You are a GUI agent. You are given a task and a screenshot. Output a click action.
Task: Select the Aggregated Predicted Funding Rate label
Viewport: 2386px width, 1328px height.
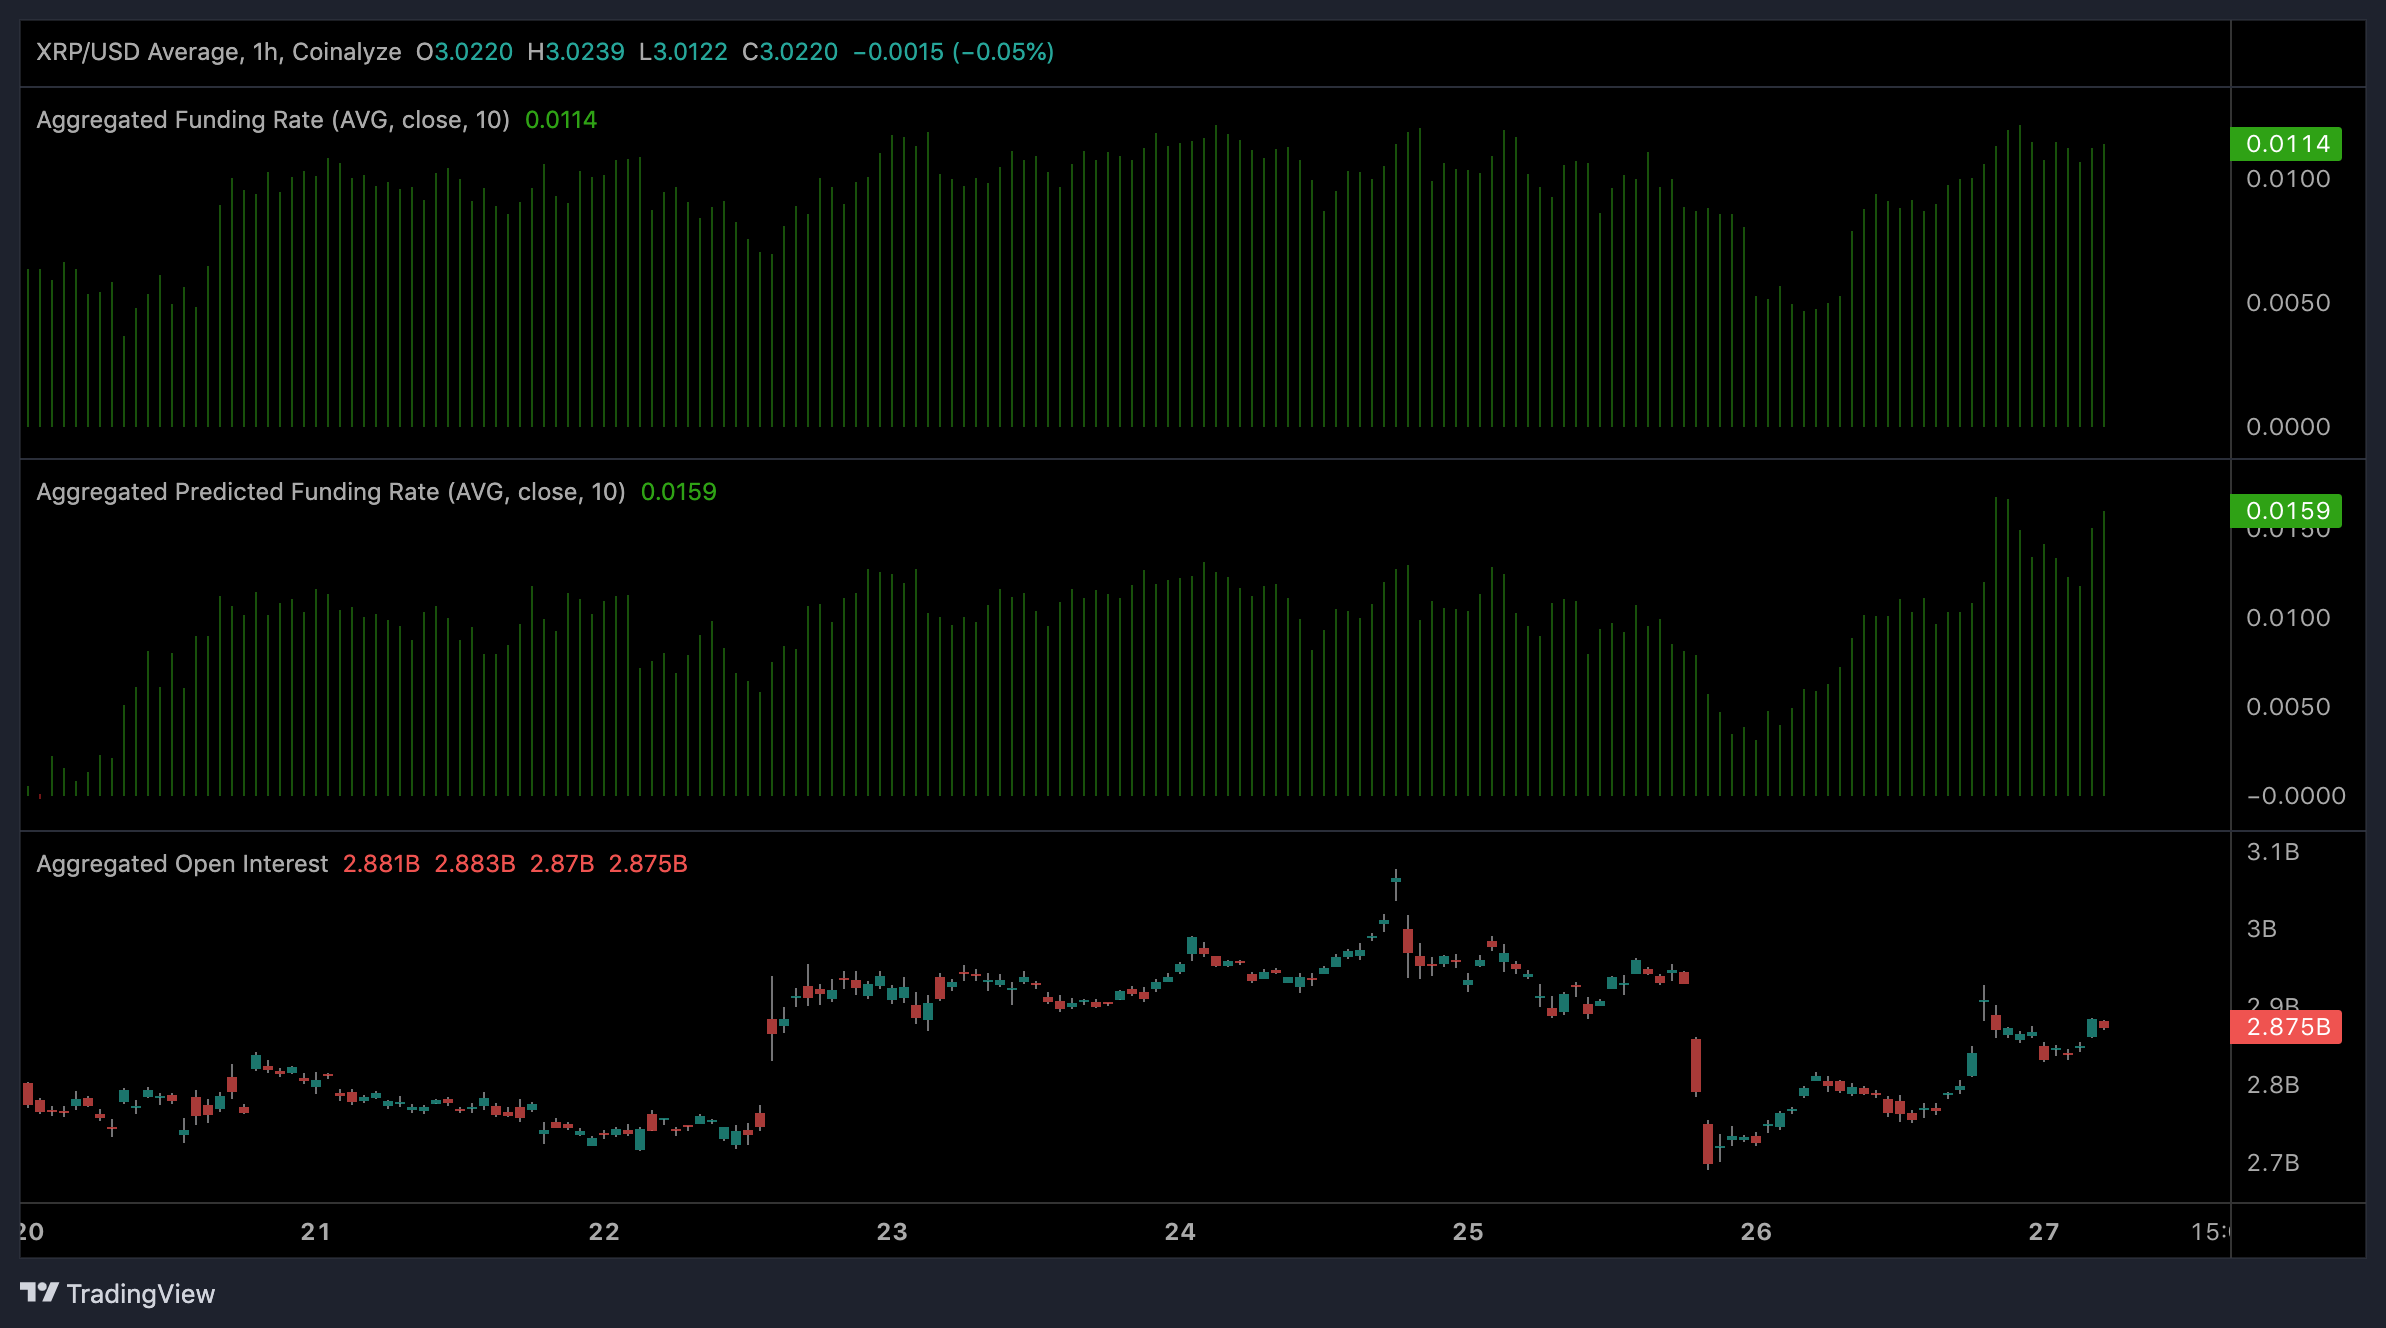[x=330, y=492]
